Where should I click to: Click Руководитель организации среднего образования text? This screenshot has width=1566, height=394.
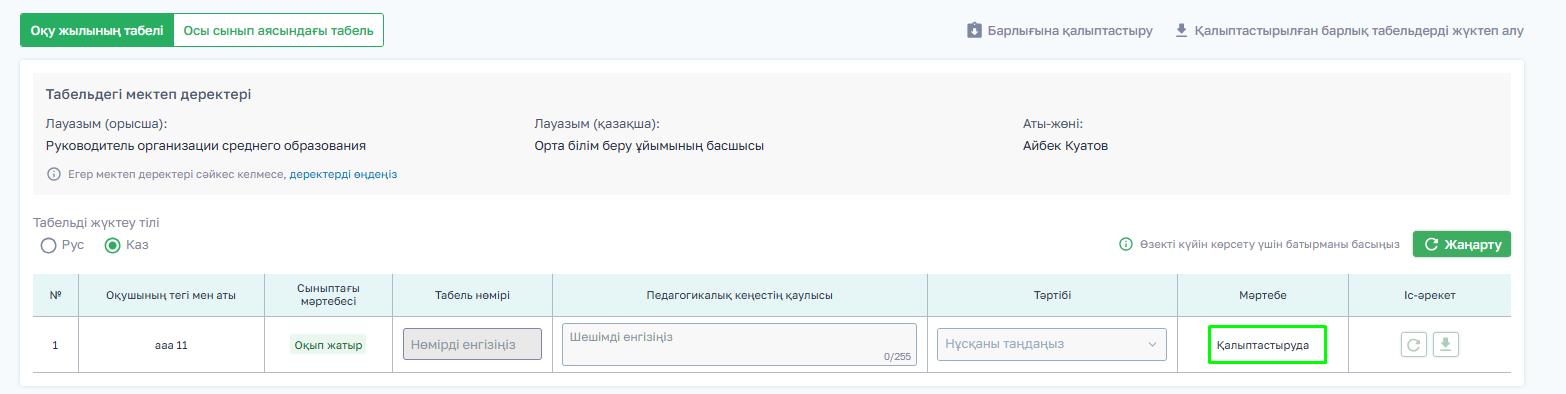pyautogui.click(x=206, y=146)
